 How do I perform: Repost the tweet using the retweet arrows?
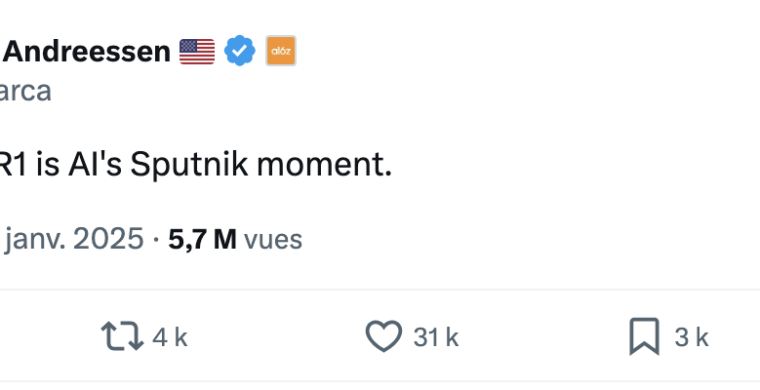[122, 337]
